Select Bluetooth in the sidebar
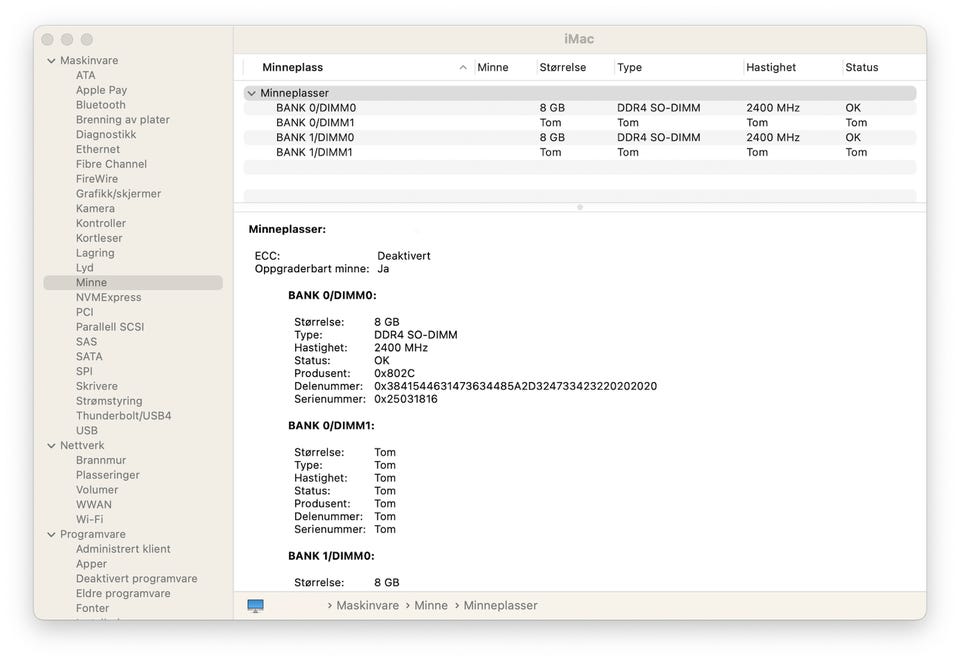The image size is (960, 661). (100, 105)
